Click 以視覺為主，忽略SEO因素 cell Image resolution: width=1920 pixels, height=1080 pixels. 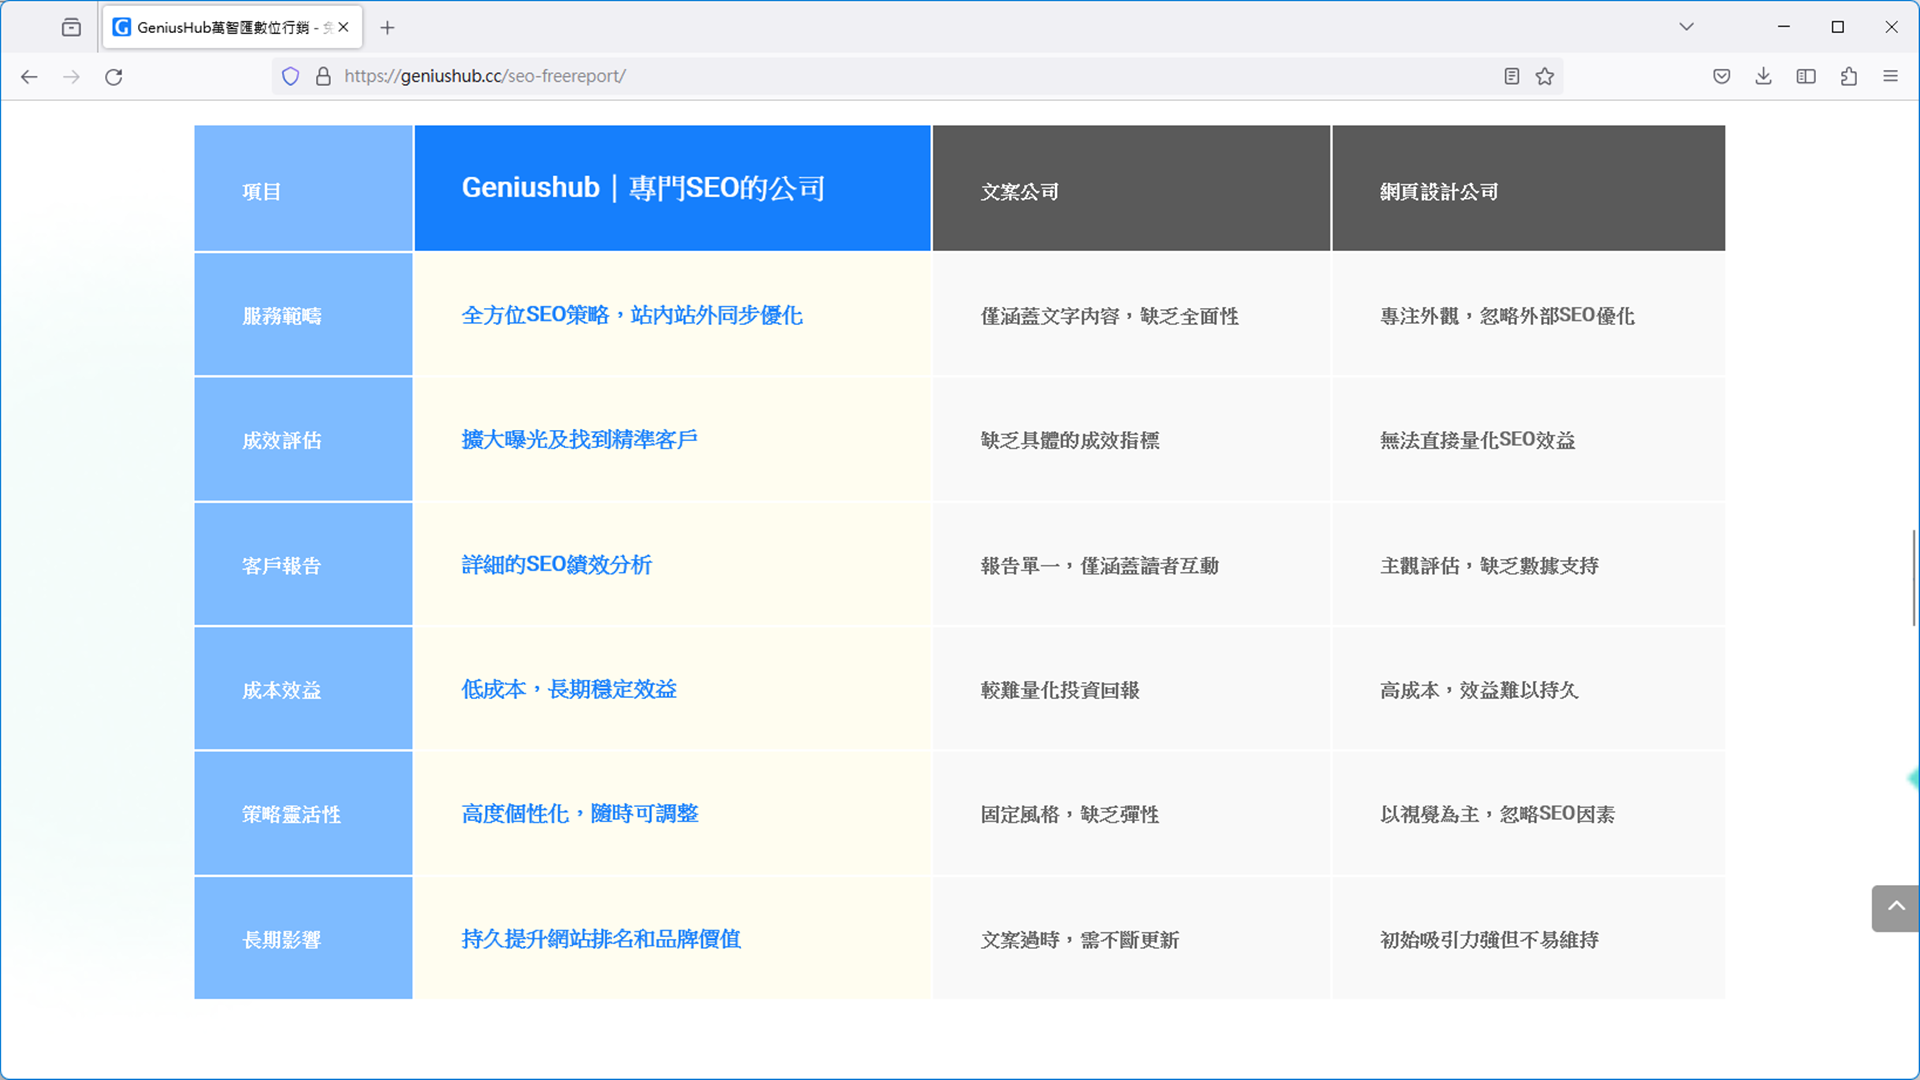point(1528,814)
